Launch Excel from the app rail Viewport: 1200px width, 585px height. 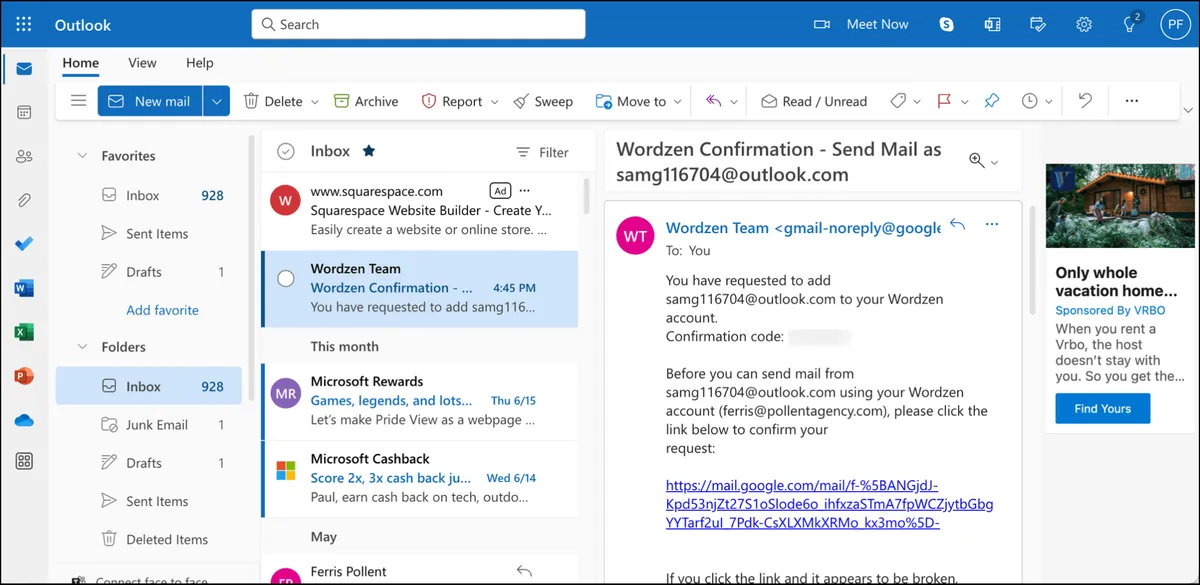[x=24, y=332]
